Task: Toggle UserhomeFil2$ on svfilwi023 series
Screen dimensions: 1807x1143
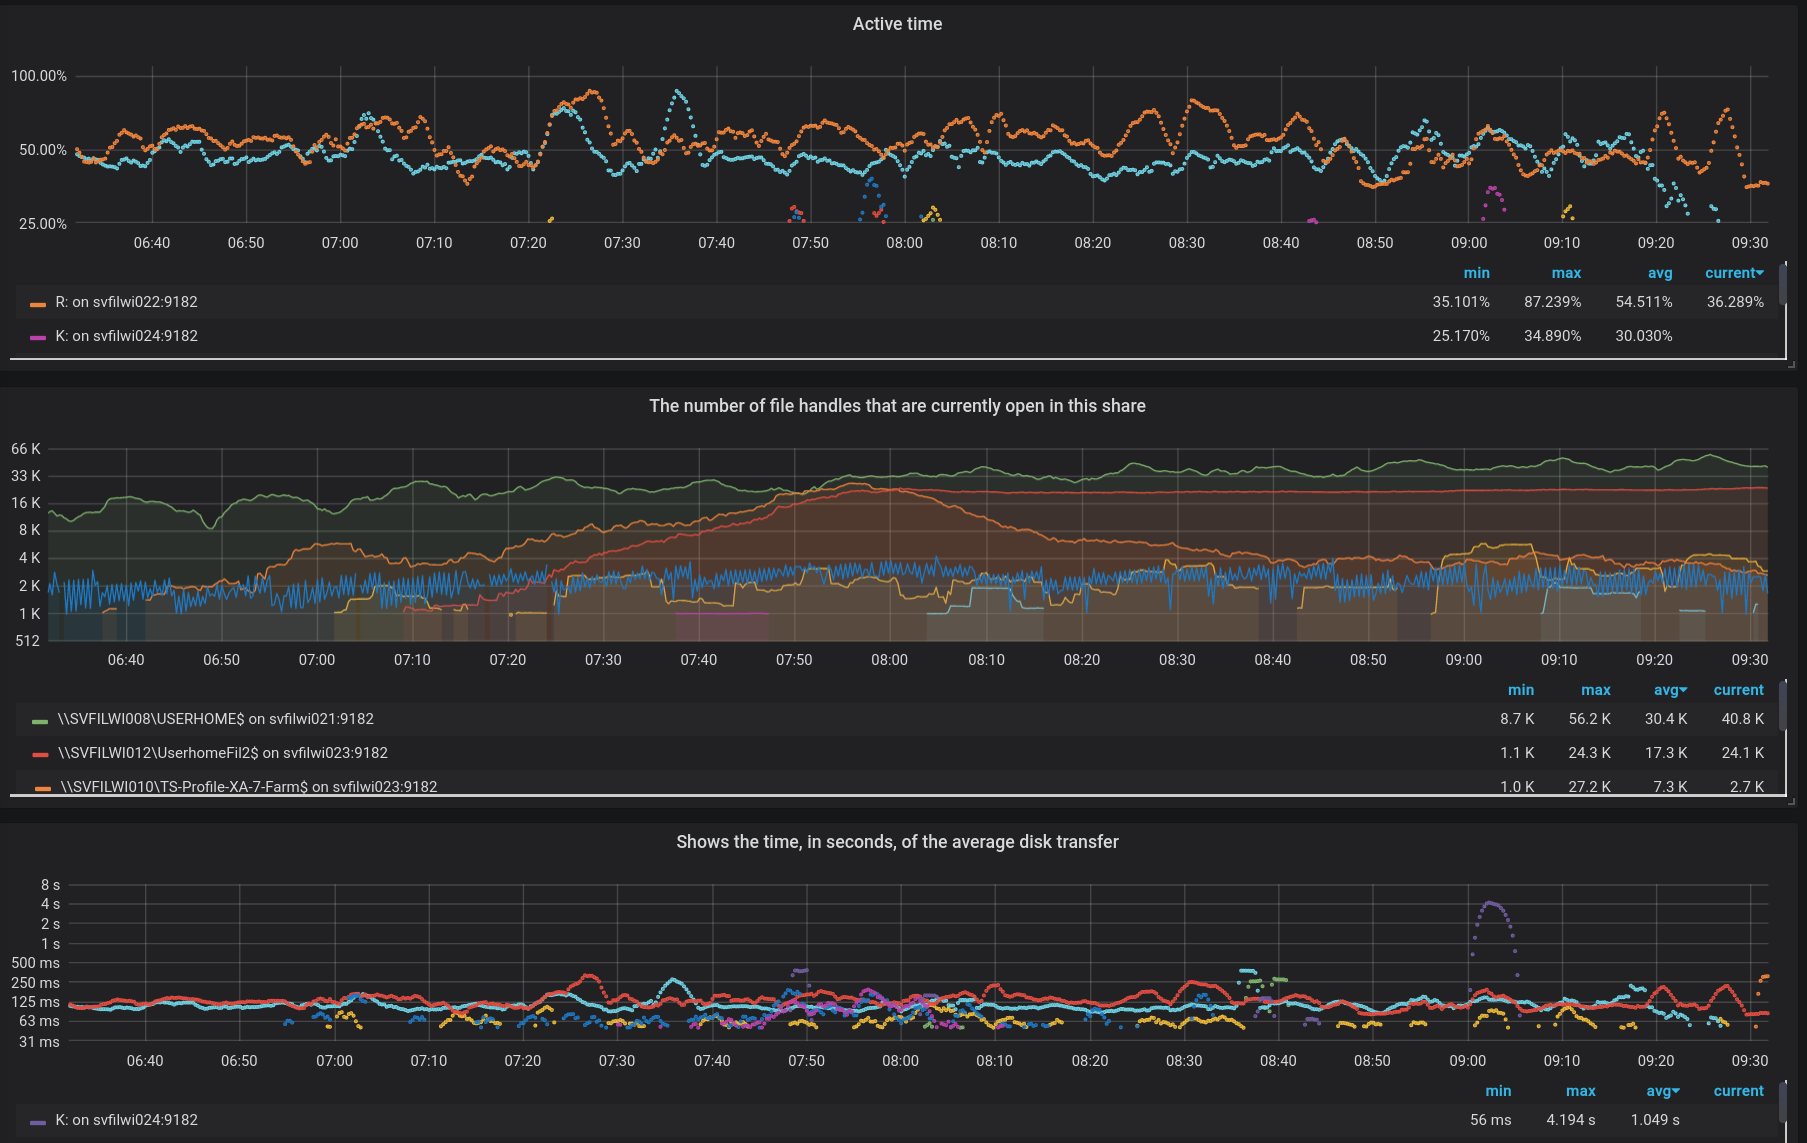Action: 222,753
